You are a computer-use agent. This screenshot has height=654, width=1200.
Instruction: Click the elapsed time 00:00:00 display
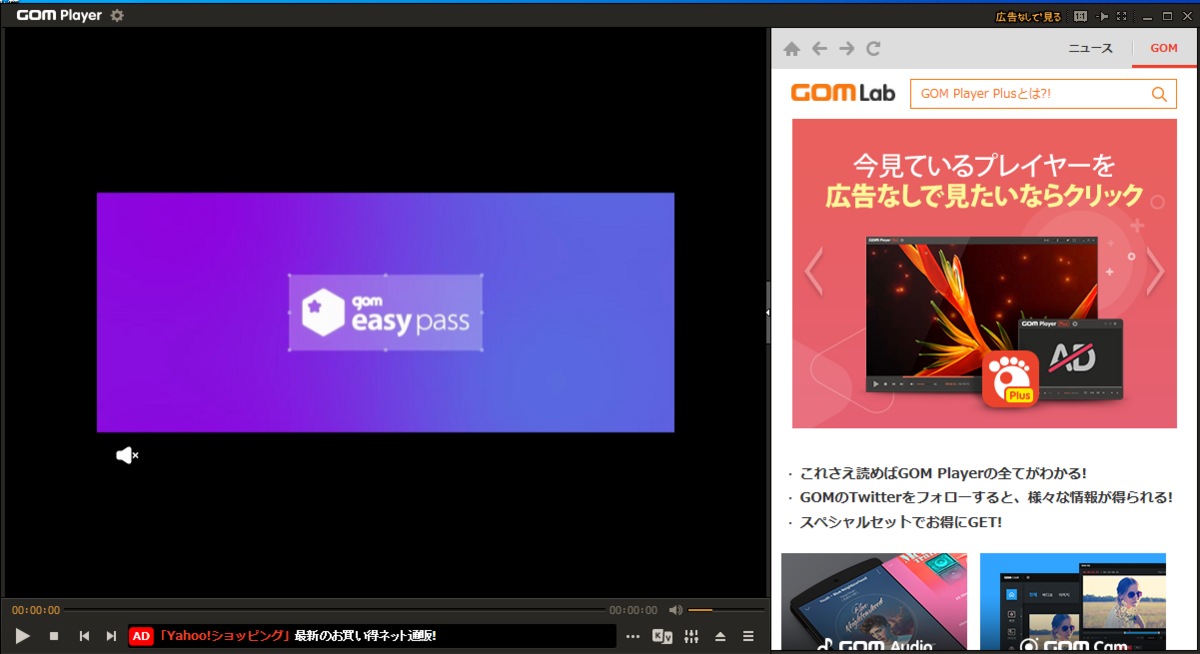pyautogui.click(x=36, y=610)
